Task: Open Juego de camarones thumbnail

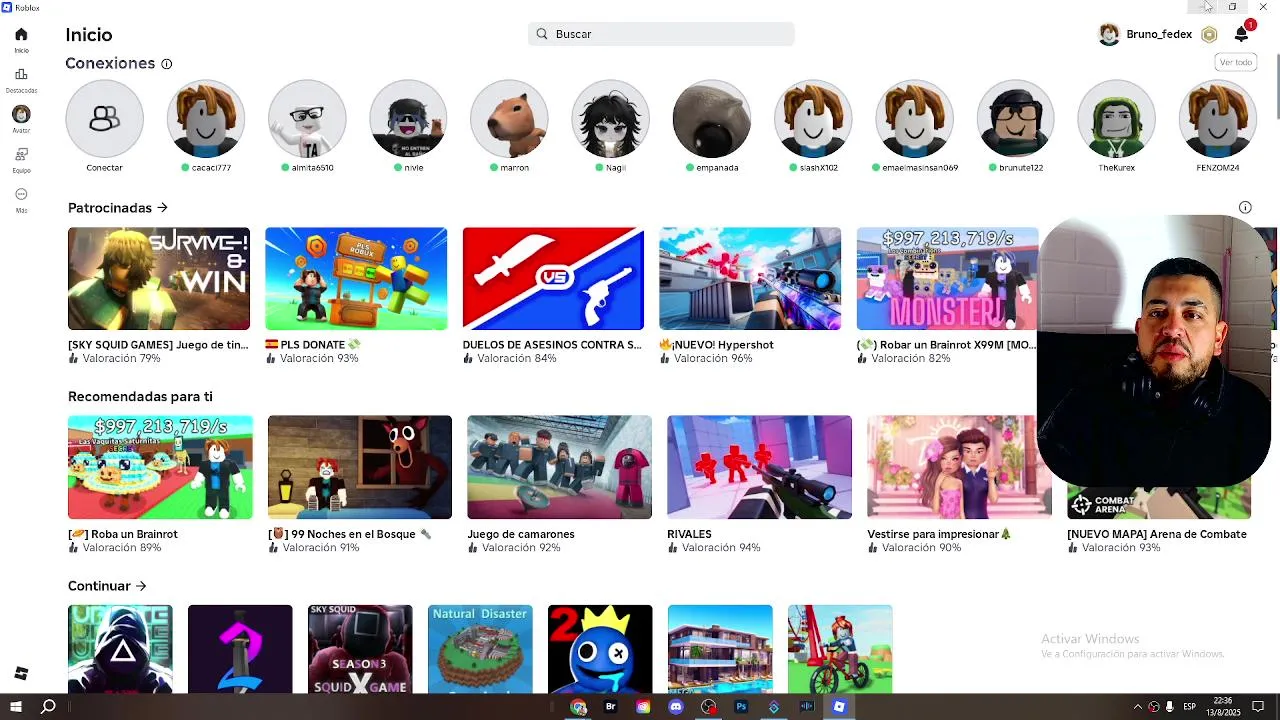Action: pyautogui.click(x=559, y=467)
